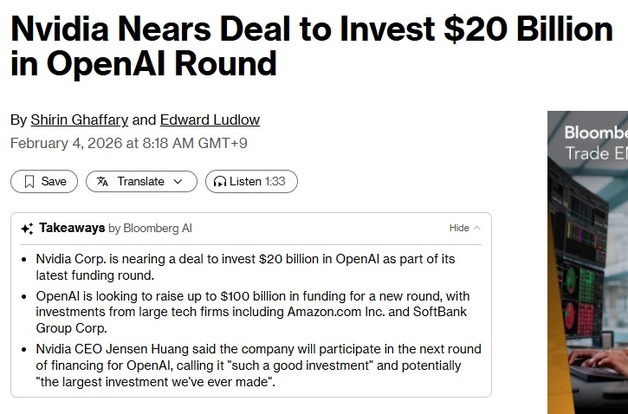Expand the Translate dropdown chevron
Screen dimensions: 628x414
point(178,181)
